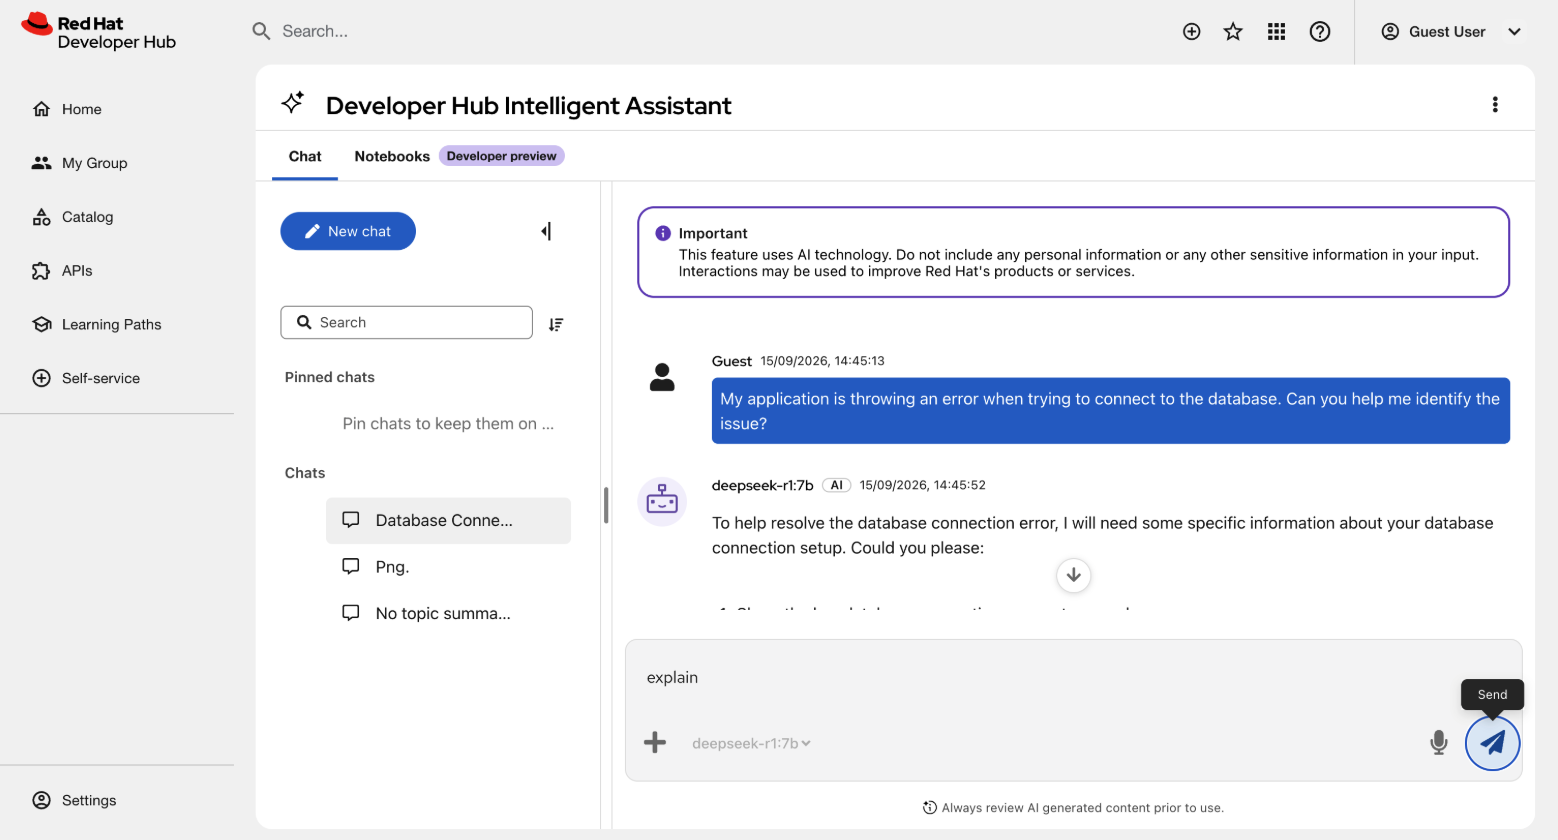Click chat bubble icon beside No topic summa...
The width and height of the screenshot is (1558, 840).
[351, 613]
